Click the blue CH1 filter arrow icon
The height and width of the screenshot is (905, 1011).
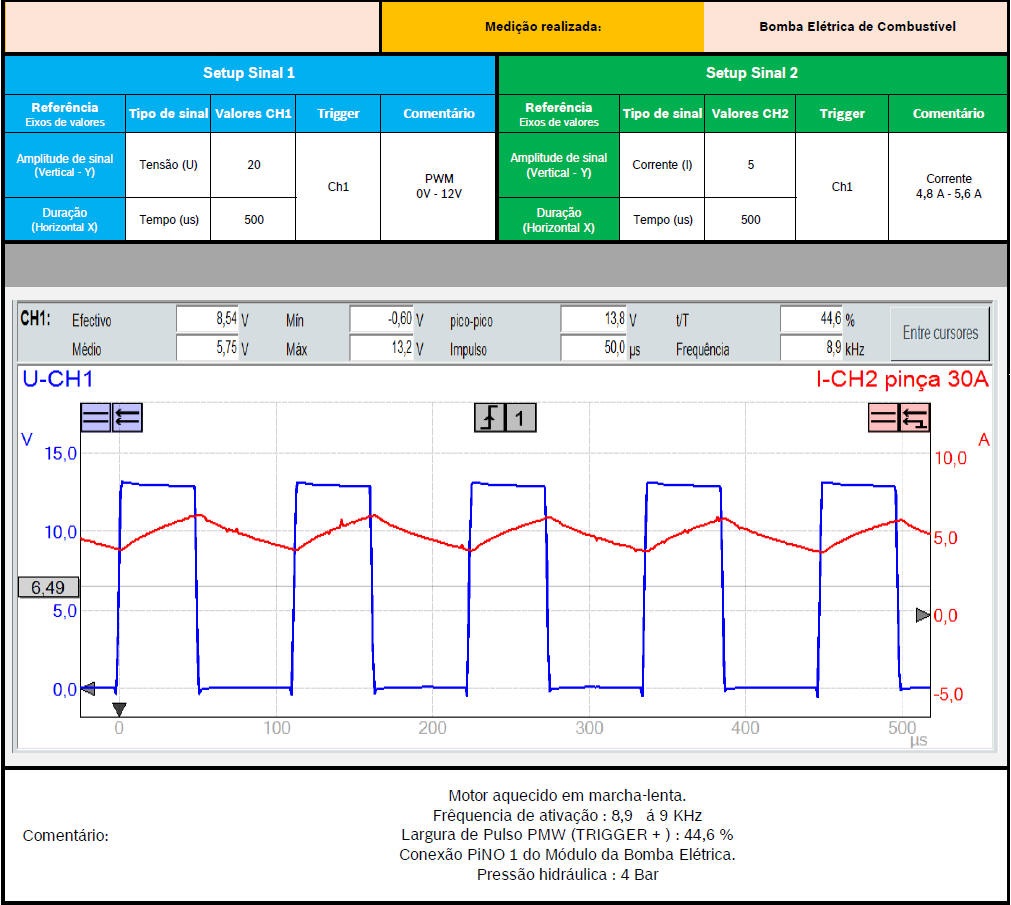coord(127,418)
